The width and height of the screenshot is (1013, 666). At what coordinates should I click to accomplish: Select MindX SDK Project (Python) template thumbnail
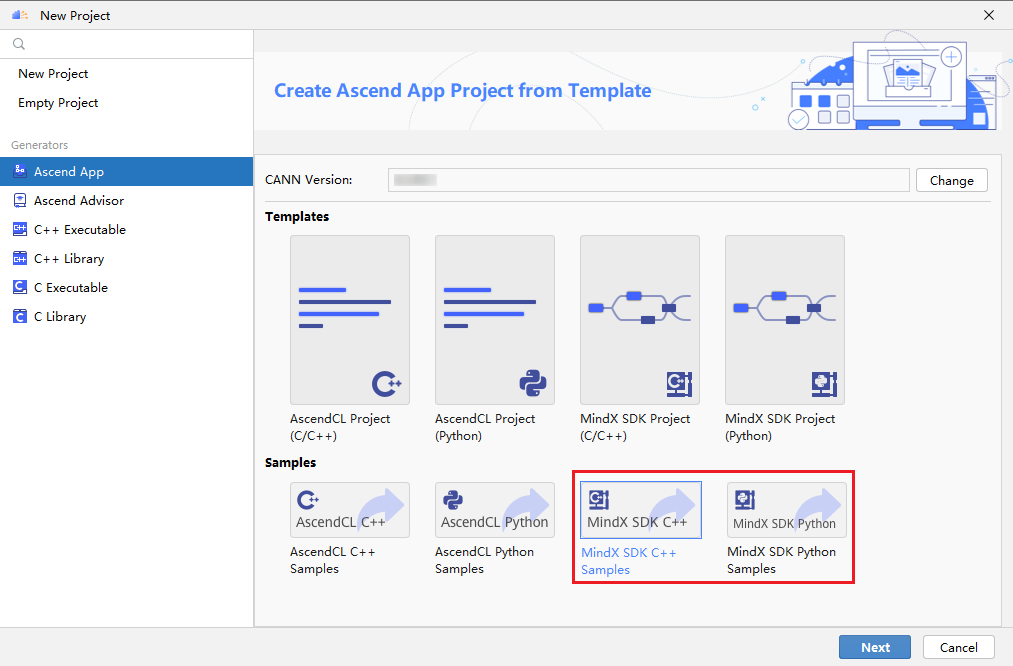pos(785,320)
